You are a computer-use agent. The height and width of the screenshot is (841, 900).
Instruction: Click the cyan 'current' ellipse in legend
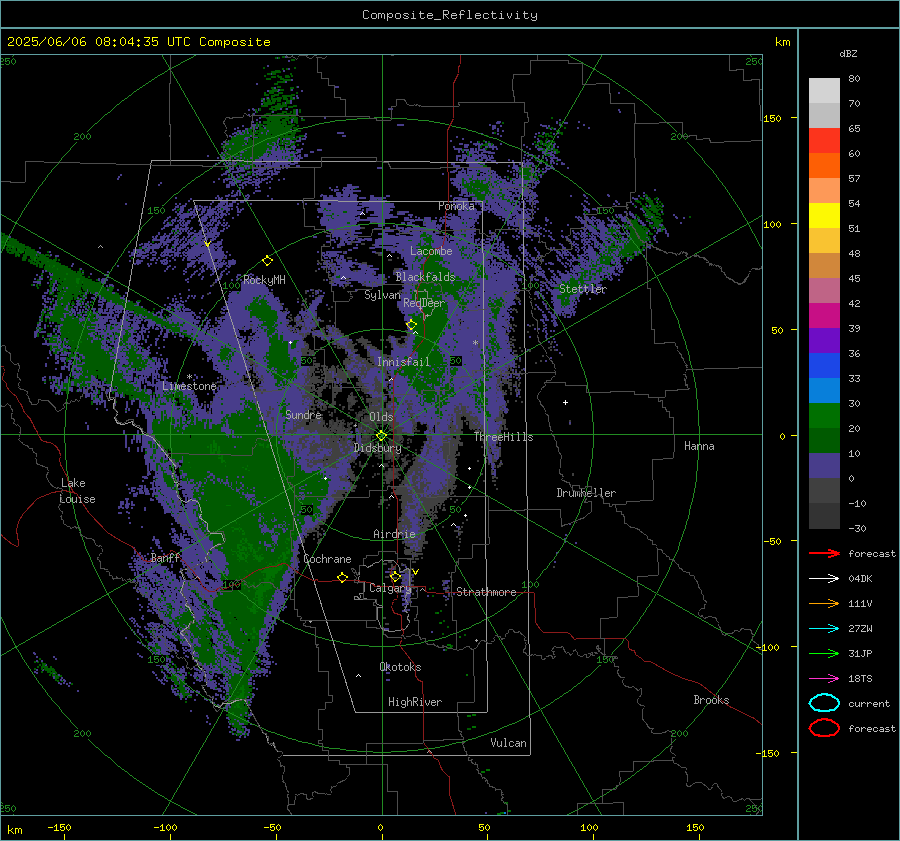tap(824, 703)
